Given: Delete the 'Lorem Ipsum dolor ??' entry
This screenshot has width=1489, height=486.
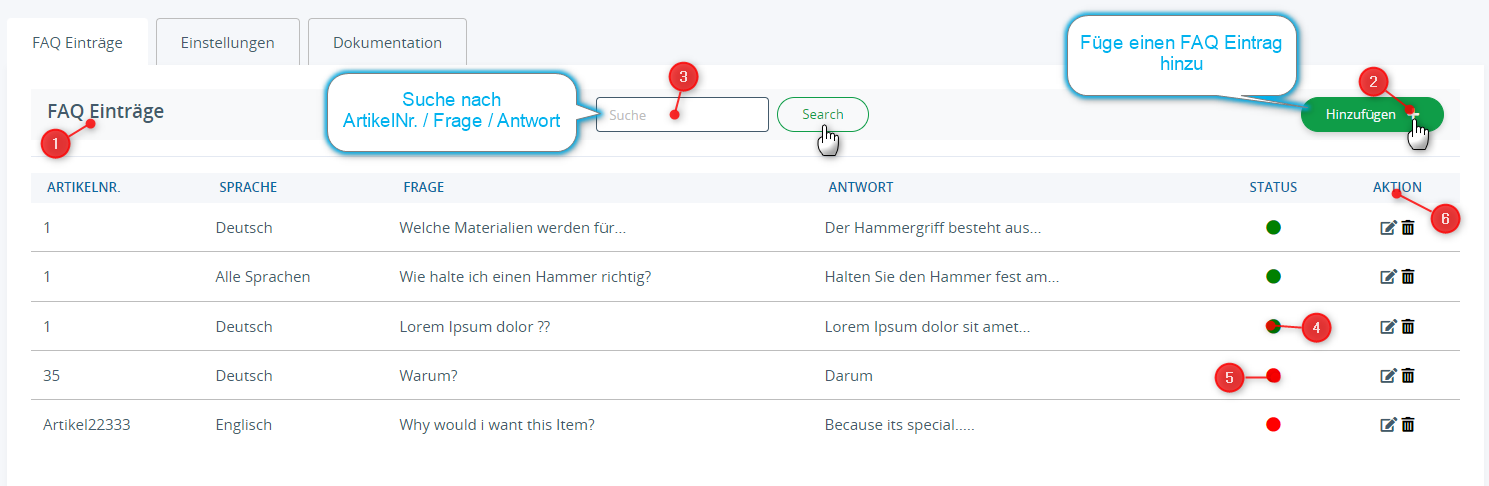Looking at the screenshot, I should (1408, 326).
